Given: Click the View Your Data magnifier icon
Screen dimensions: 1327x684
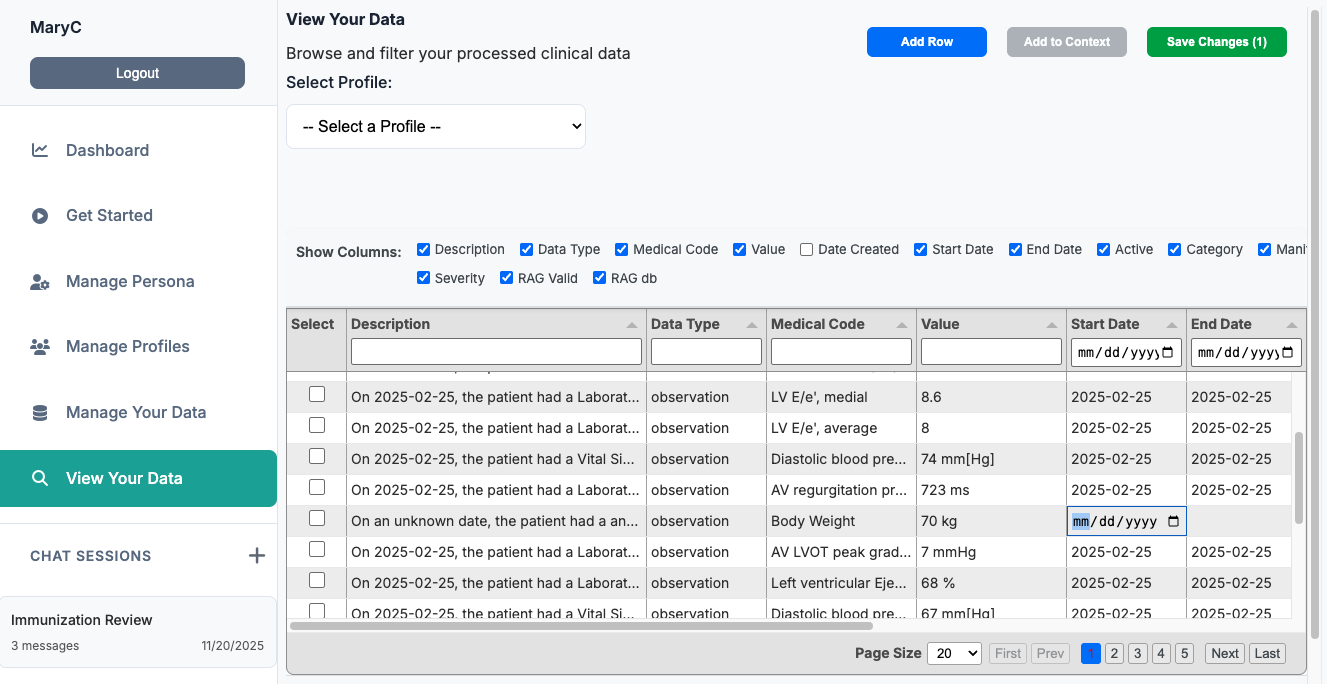Looking at the screenshot, I should coord(40,478).
